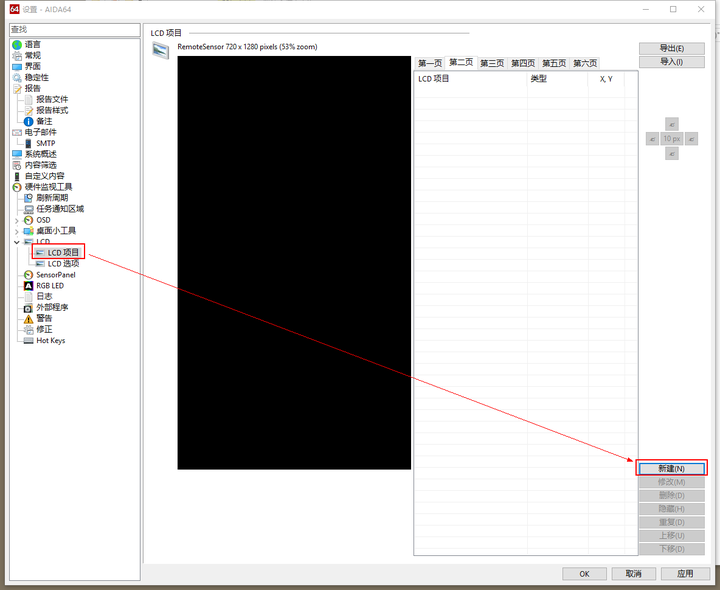
Task: Click the 查找 search field
Action: click(72, 30)
